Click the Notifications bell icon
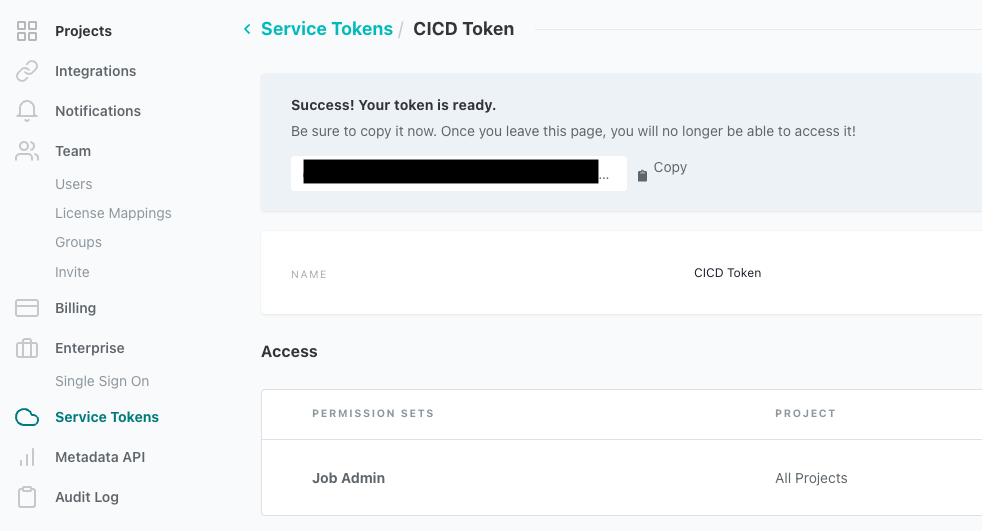Screen dimensions: 982x531 (x=27, y=111)
